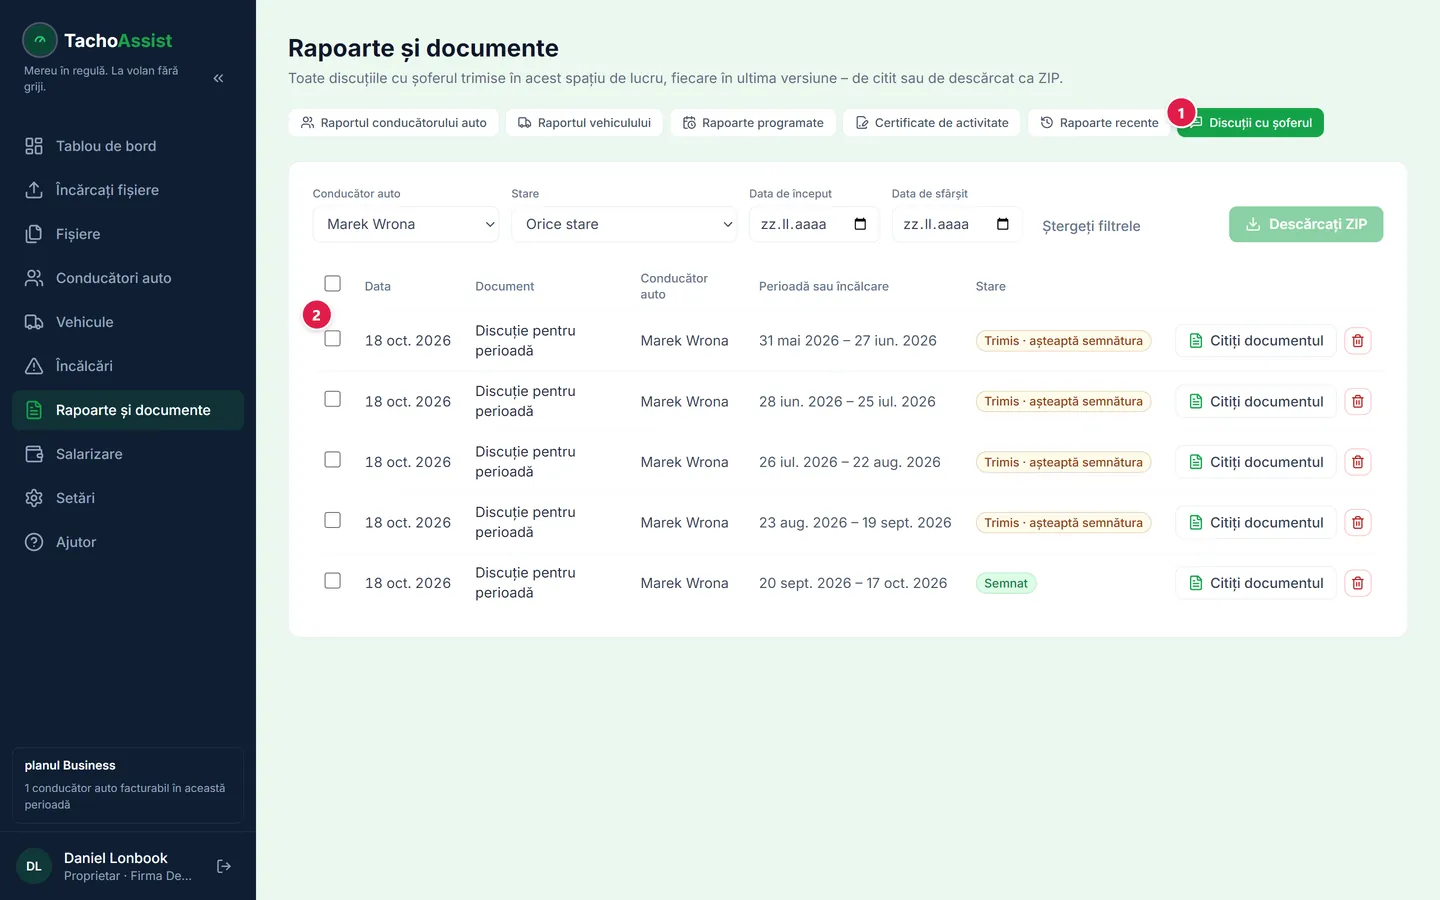The image size is (1440, 900).
Task: Switch to Raportul conducătorului auto tab
Action: click(394, 123)
